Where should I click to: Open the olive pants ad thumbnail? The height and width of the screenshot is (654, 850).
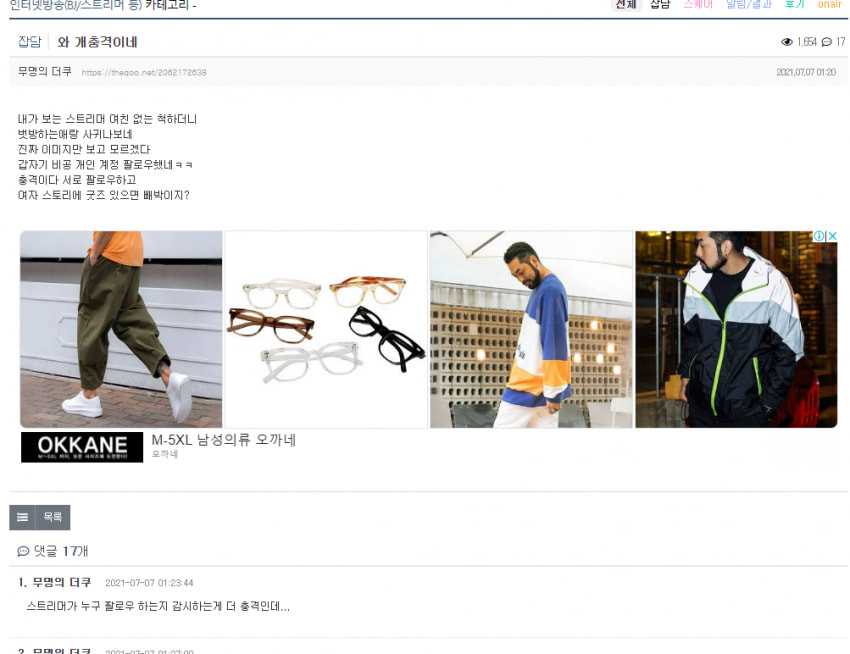(x=121, y=329)
